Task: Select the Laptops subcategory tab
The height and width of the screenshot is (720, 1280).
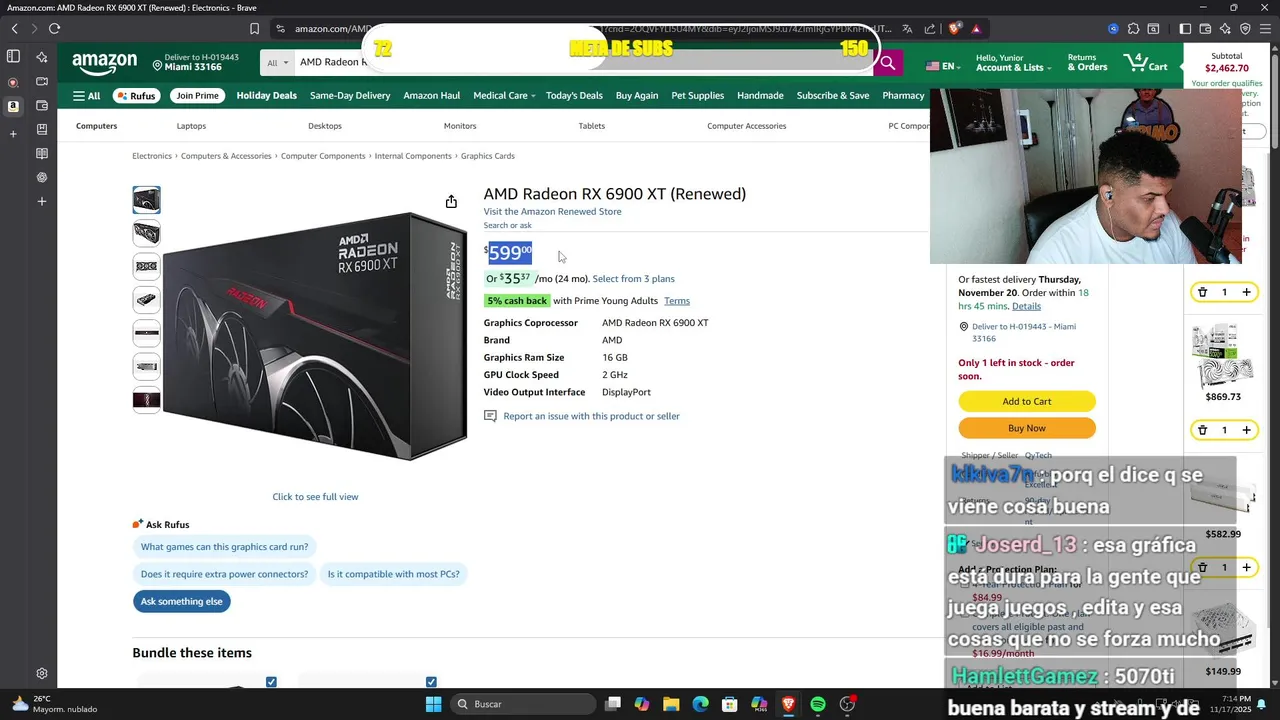Action: (x=191, y=126)
